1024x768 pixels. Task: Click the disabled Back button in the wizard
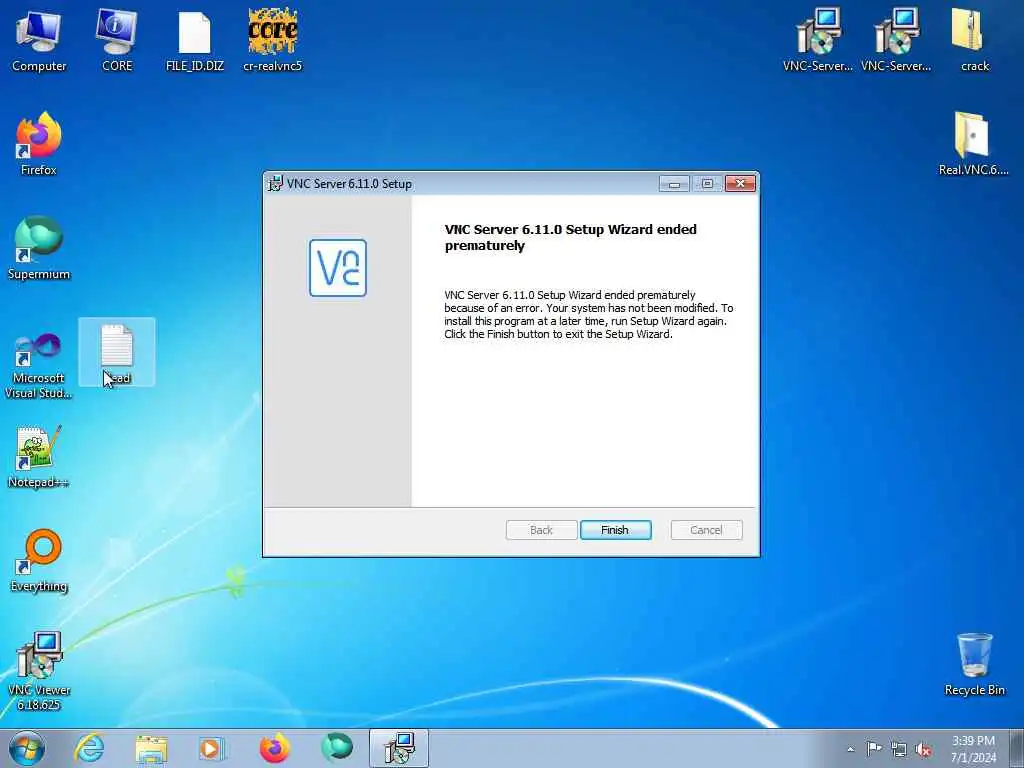coord(541,530)
